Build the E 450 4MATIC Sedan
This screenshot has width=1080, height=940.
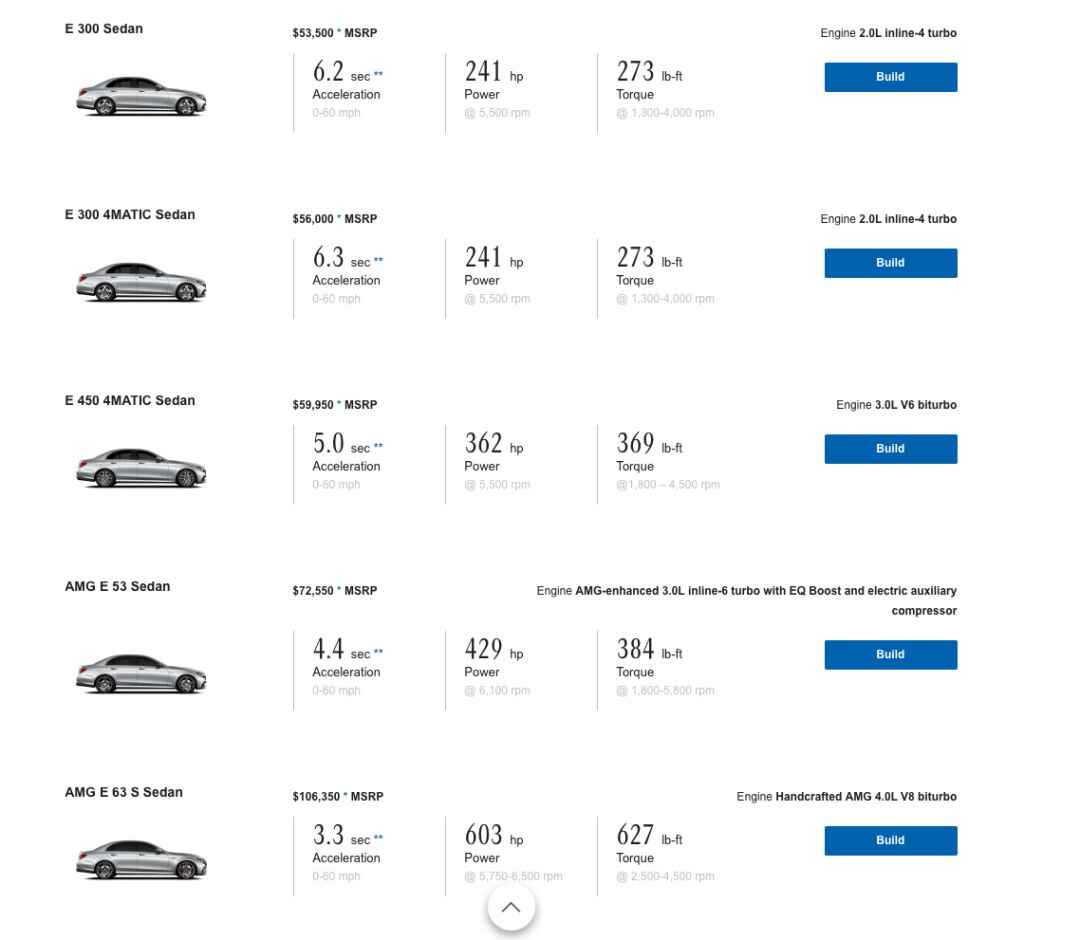point(891,449)
